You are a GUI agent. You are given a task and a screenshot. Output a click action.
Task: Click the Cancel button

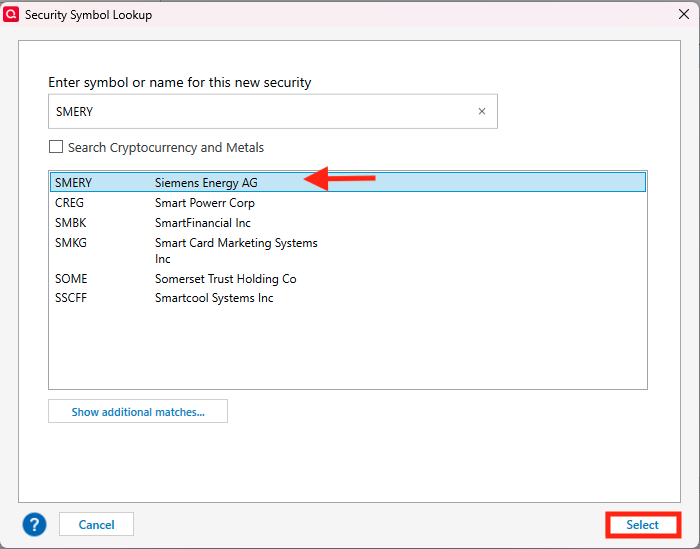pos(96,524)
